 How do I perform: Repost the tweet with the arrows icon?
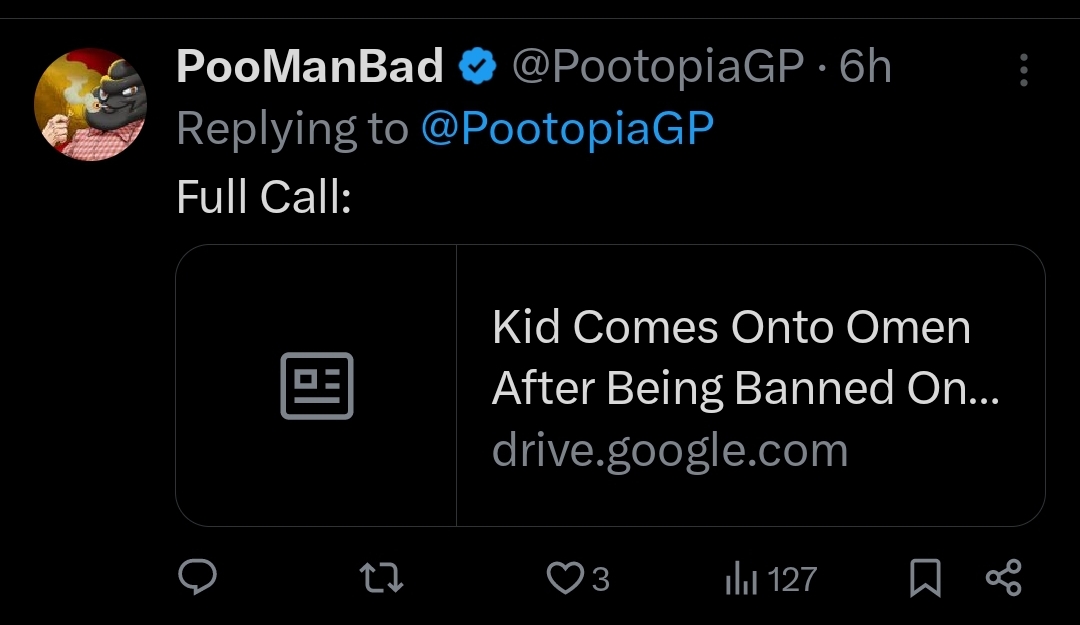tap(381, 578)
